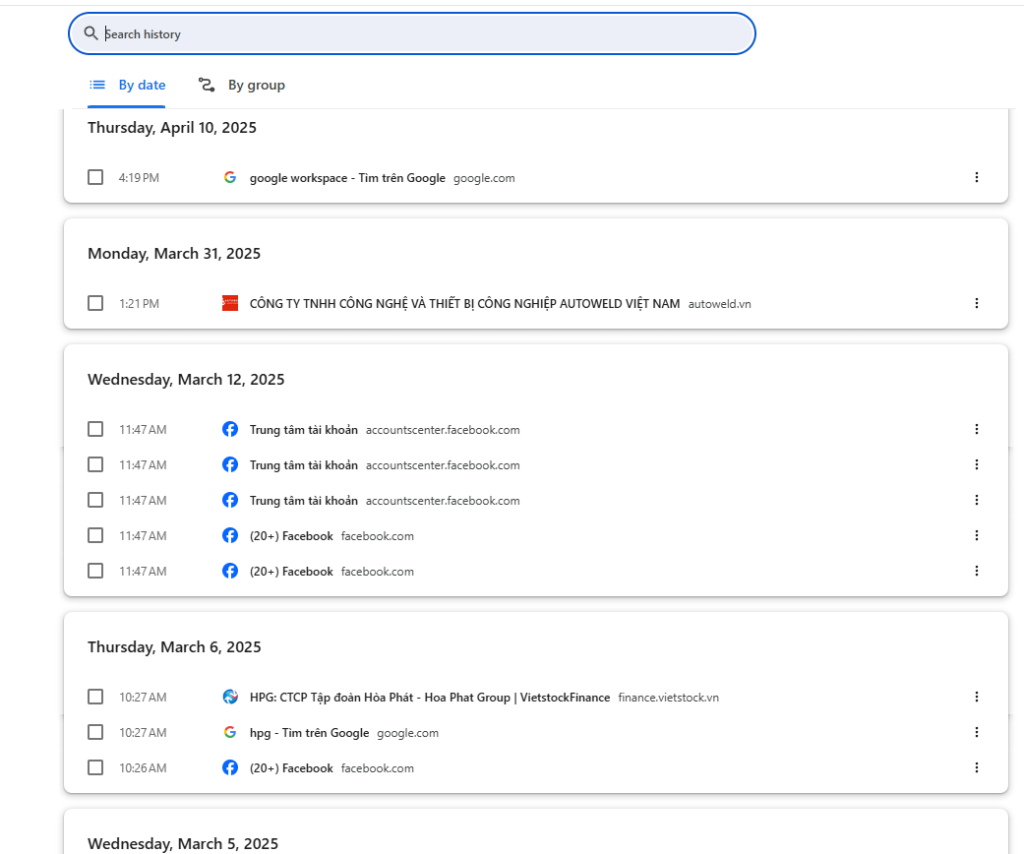Screen dimensions: 1024x854
Task: Tick checkbox for HPG VietstockFinance entry
Action: [x=95, y=697]
